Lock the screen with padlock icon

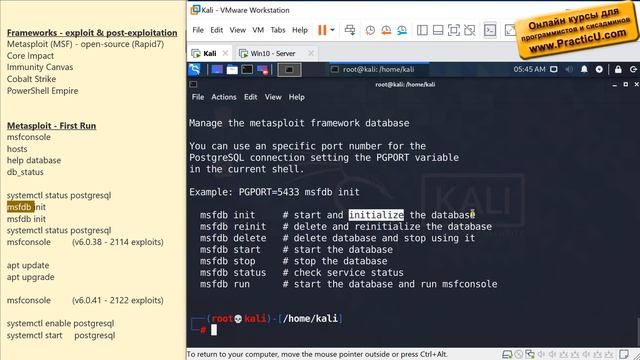click(618, 69)
